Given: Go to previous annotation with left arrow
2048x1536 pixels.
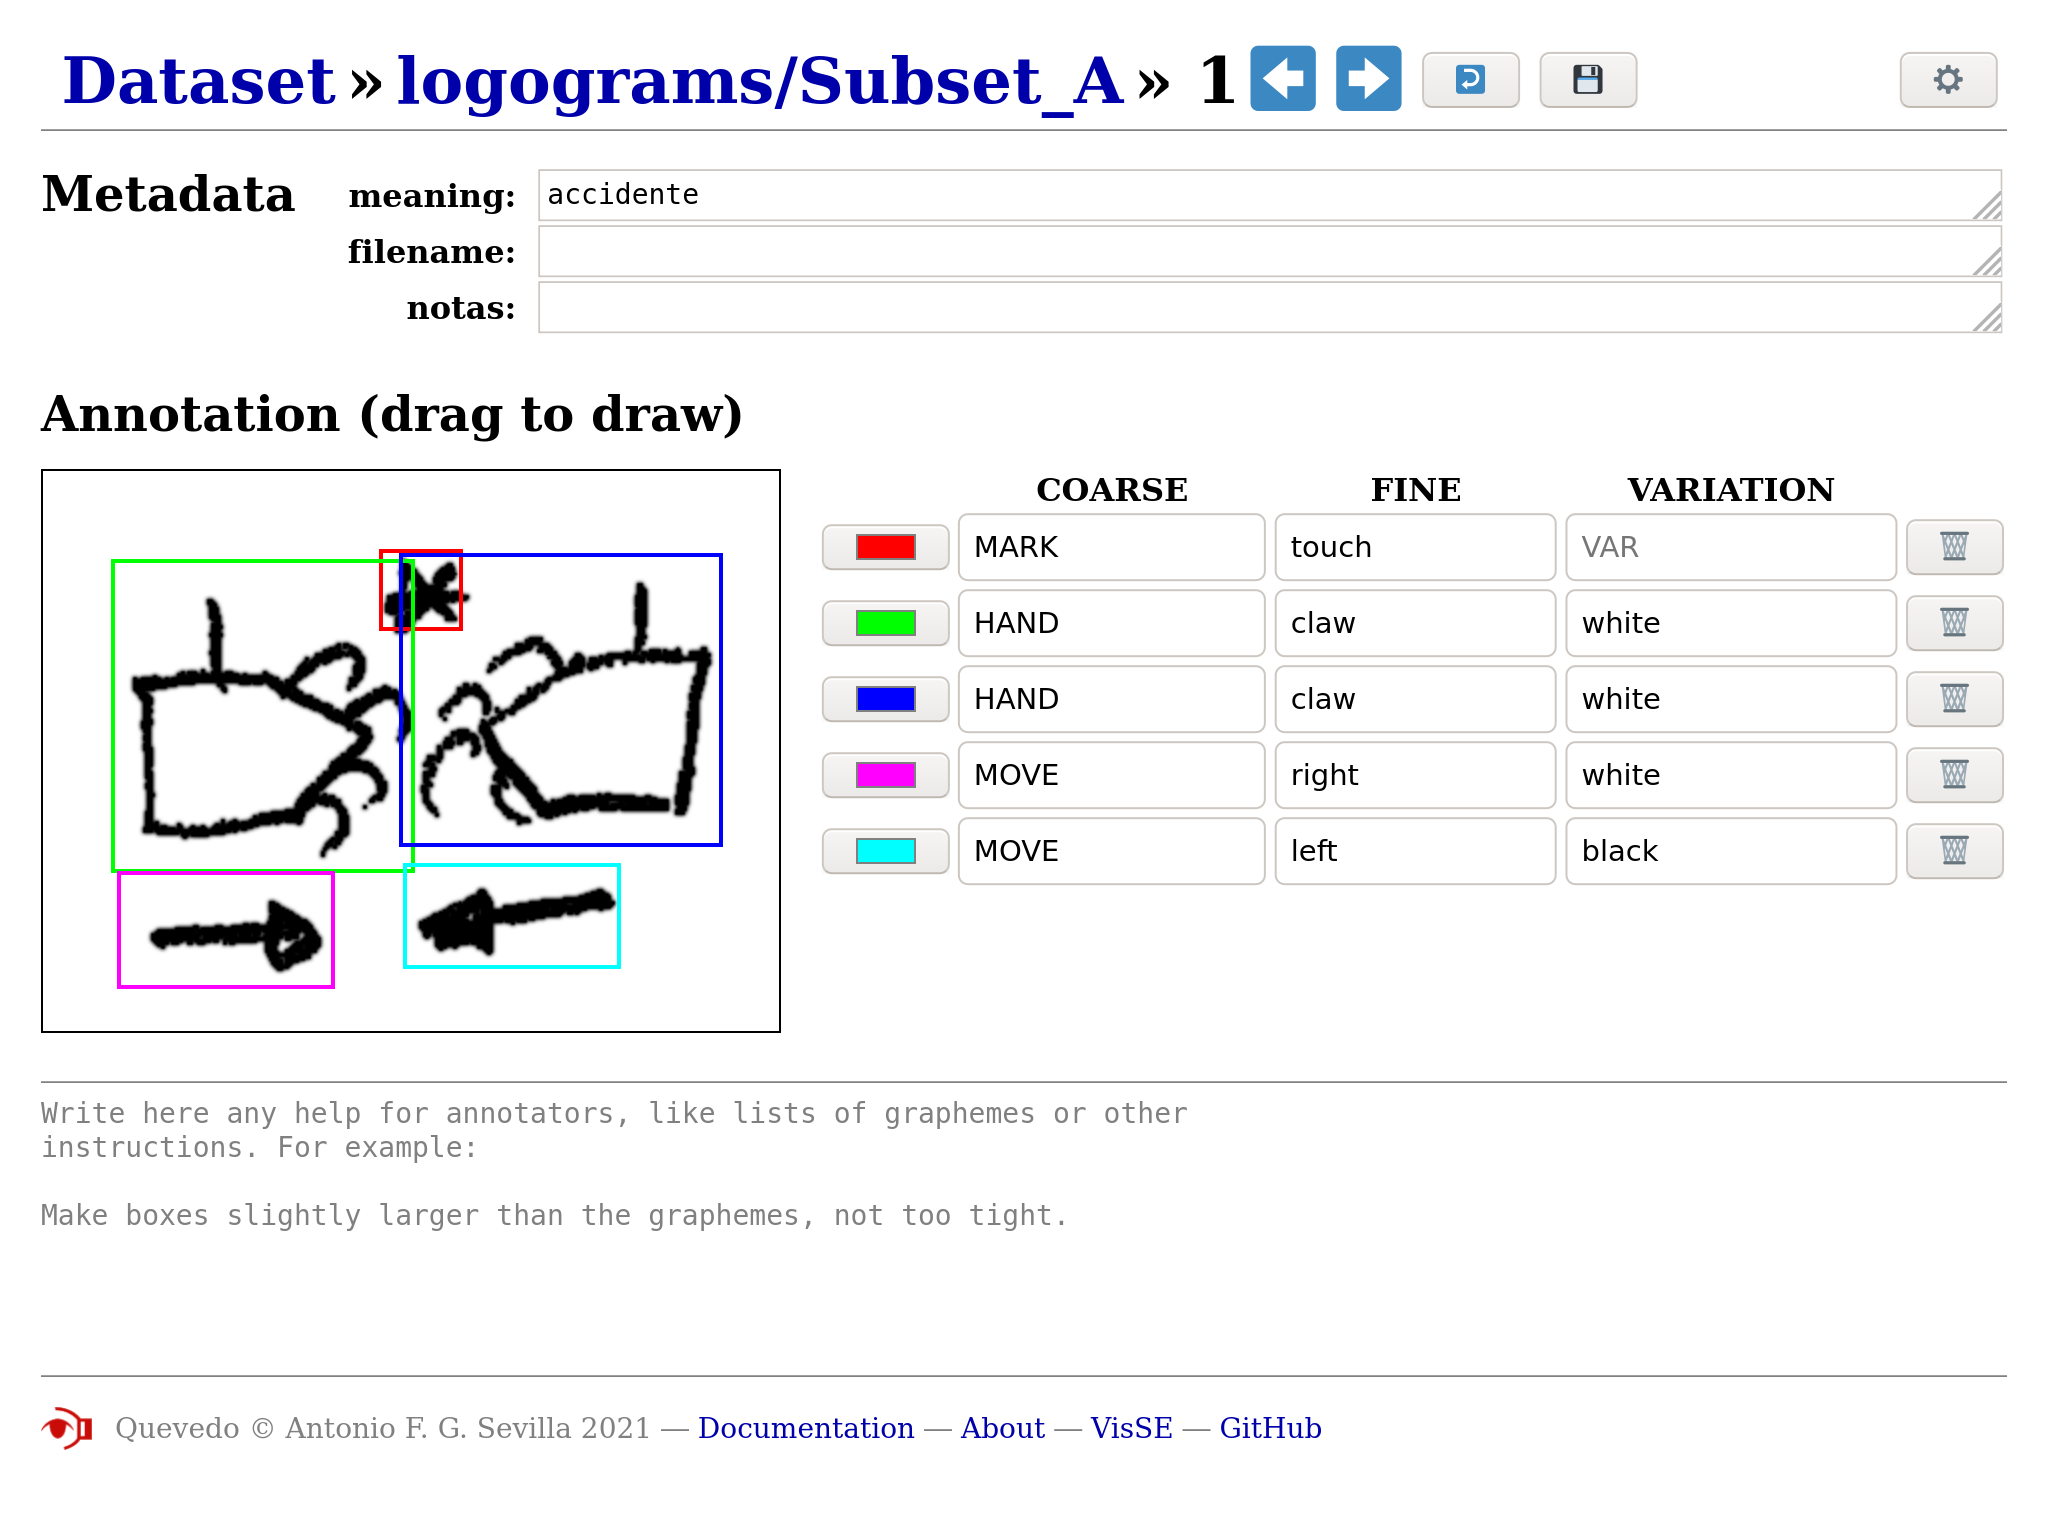Looking at the screenshot, I should click(1283, 79).
